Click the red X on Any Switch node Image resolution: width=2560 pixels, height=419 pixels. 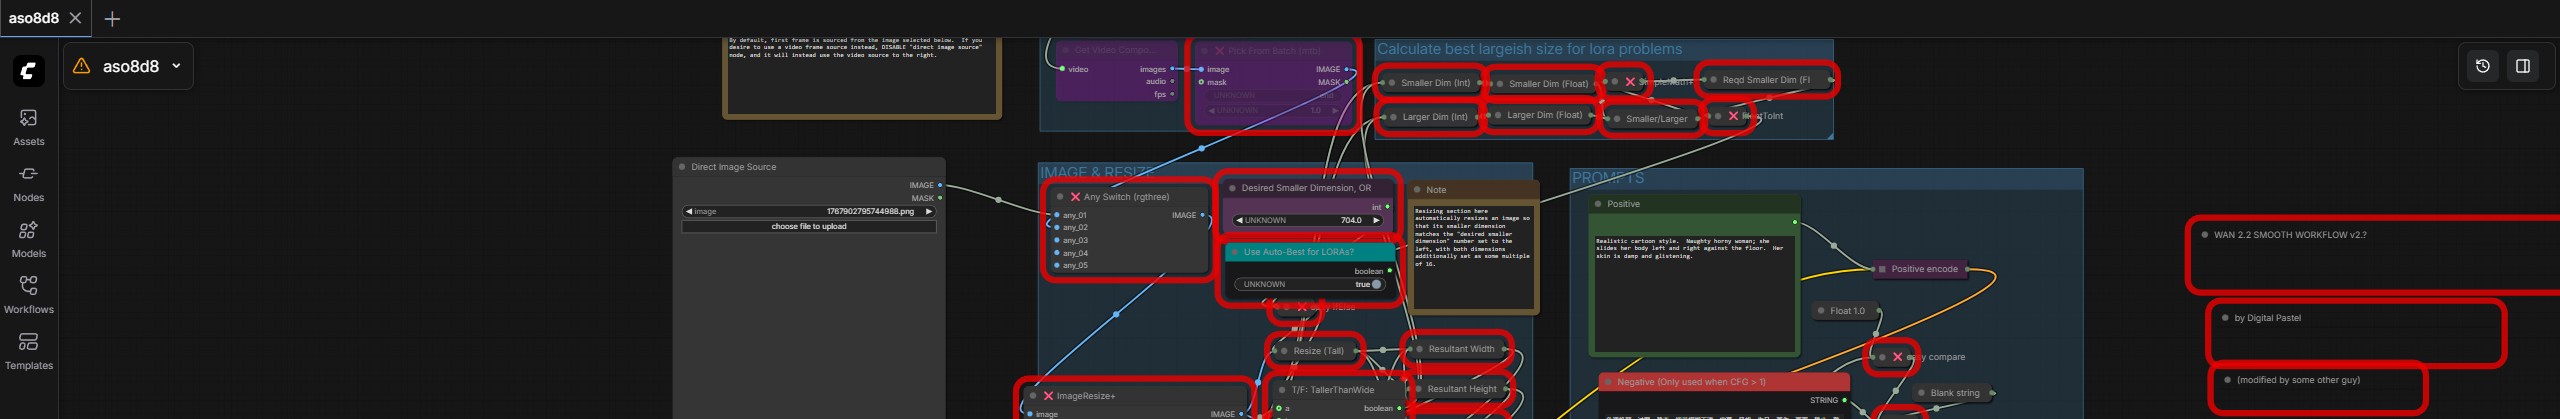point(1075,197)
